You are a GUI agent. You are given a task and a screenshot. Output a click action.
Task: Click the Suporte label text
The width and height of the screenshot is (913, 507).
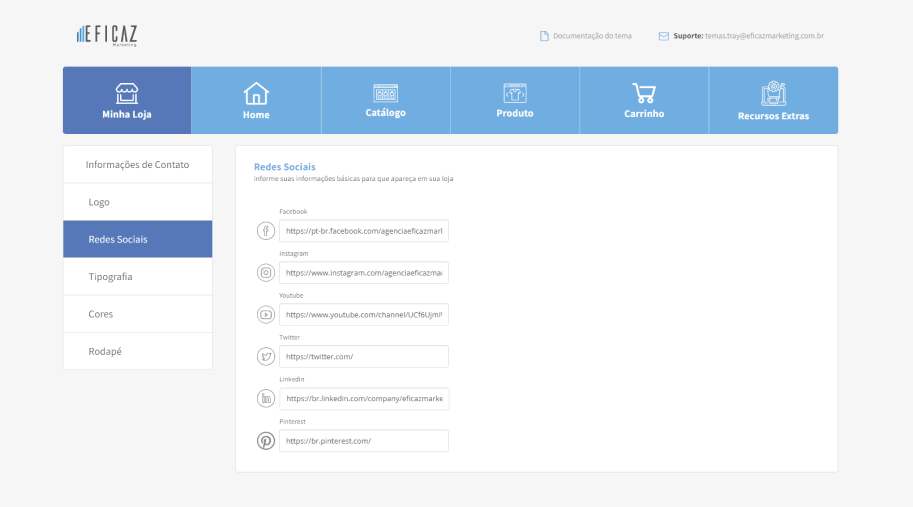(x=688, y=36)
